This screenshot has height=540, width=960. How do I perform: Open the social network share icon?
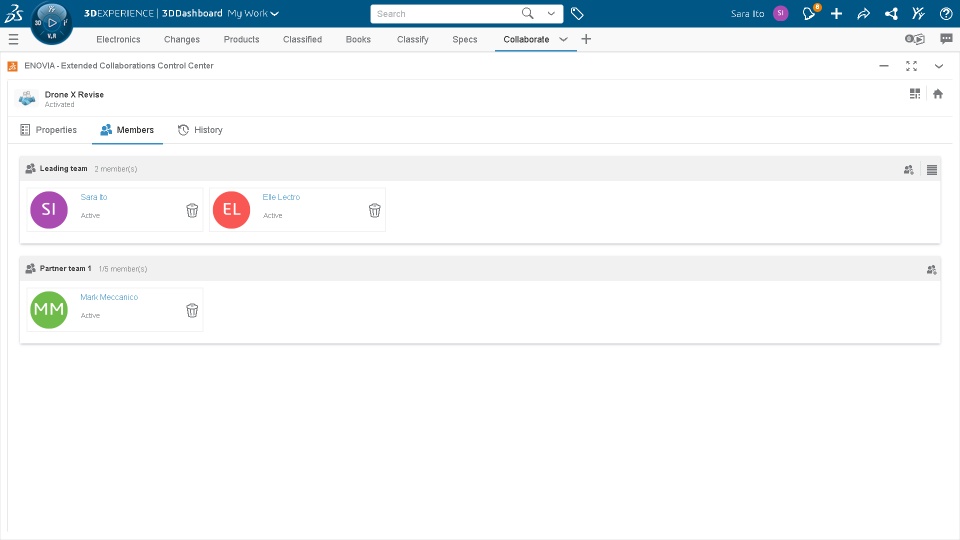coord(891,13)
